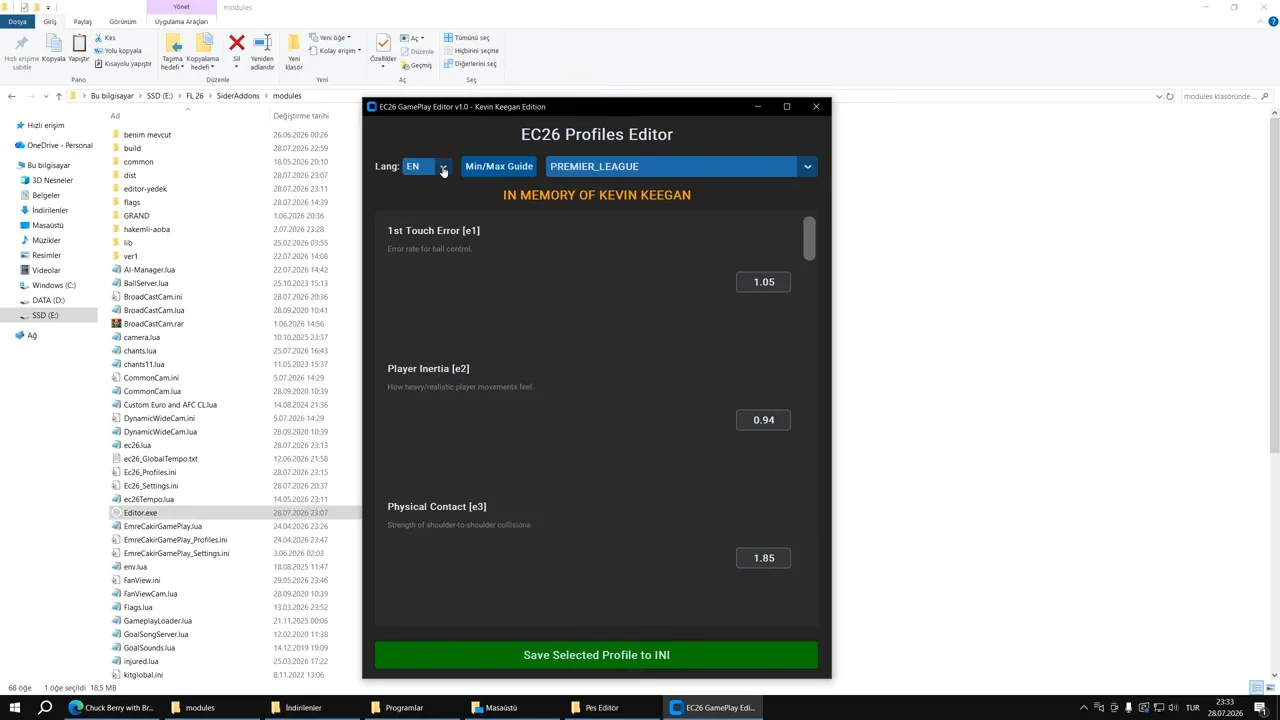This screenshot has height=720, width=1280.
Task: Switch to Görünüm ribbon tab
Action: tap(123, 21)
